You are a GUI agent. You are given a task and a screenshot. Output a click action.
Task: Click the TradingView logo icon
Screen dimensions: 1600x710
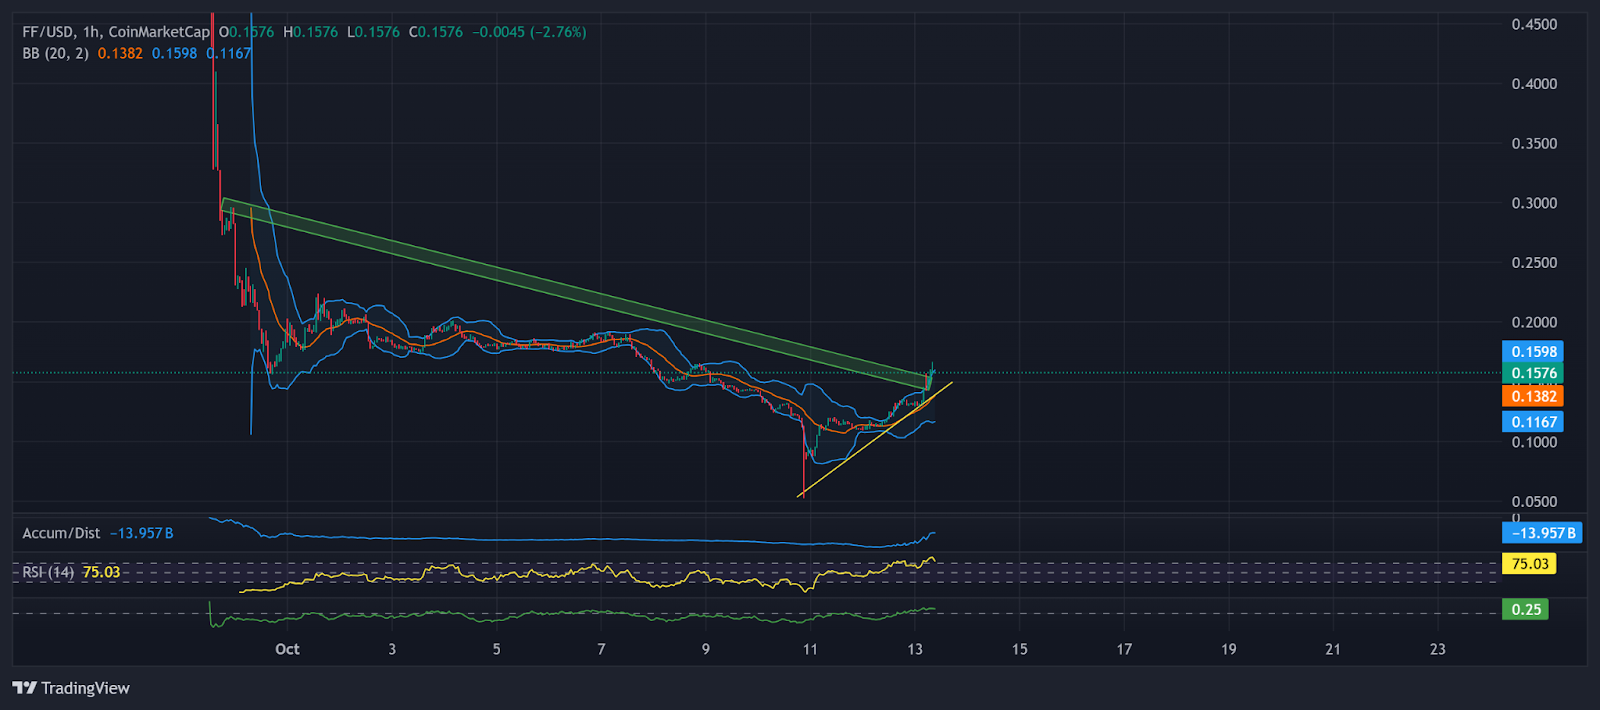coord(24,688)
